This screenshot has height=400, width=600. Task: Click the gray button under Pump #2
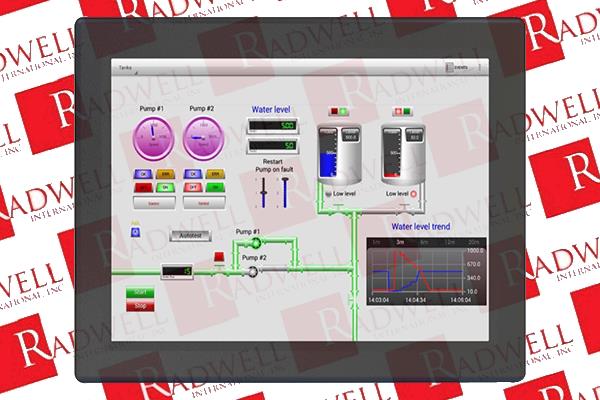(204, 203)
